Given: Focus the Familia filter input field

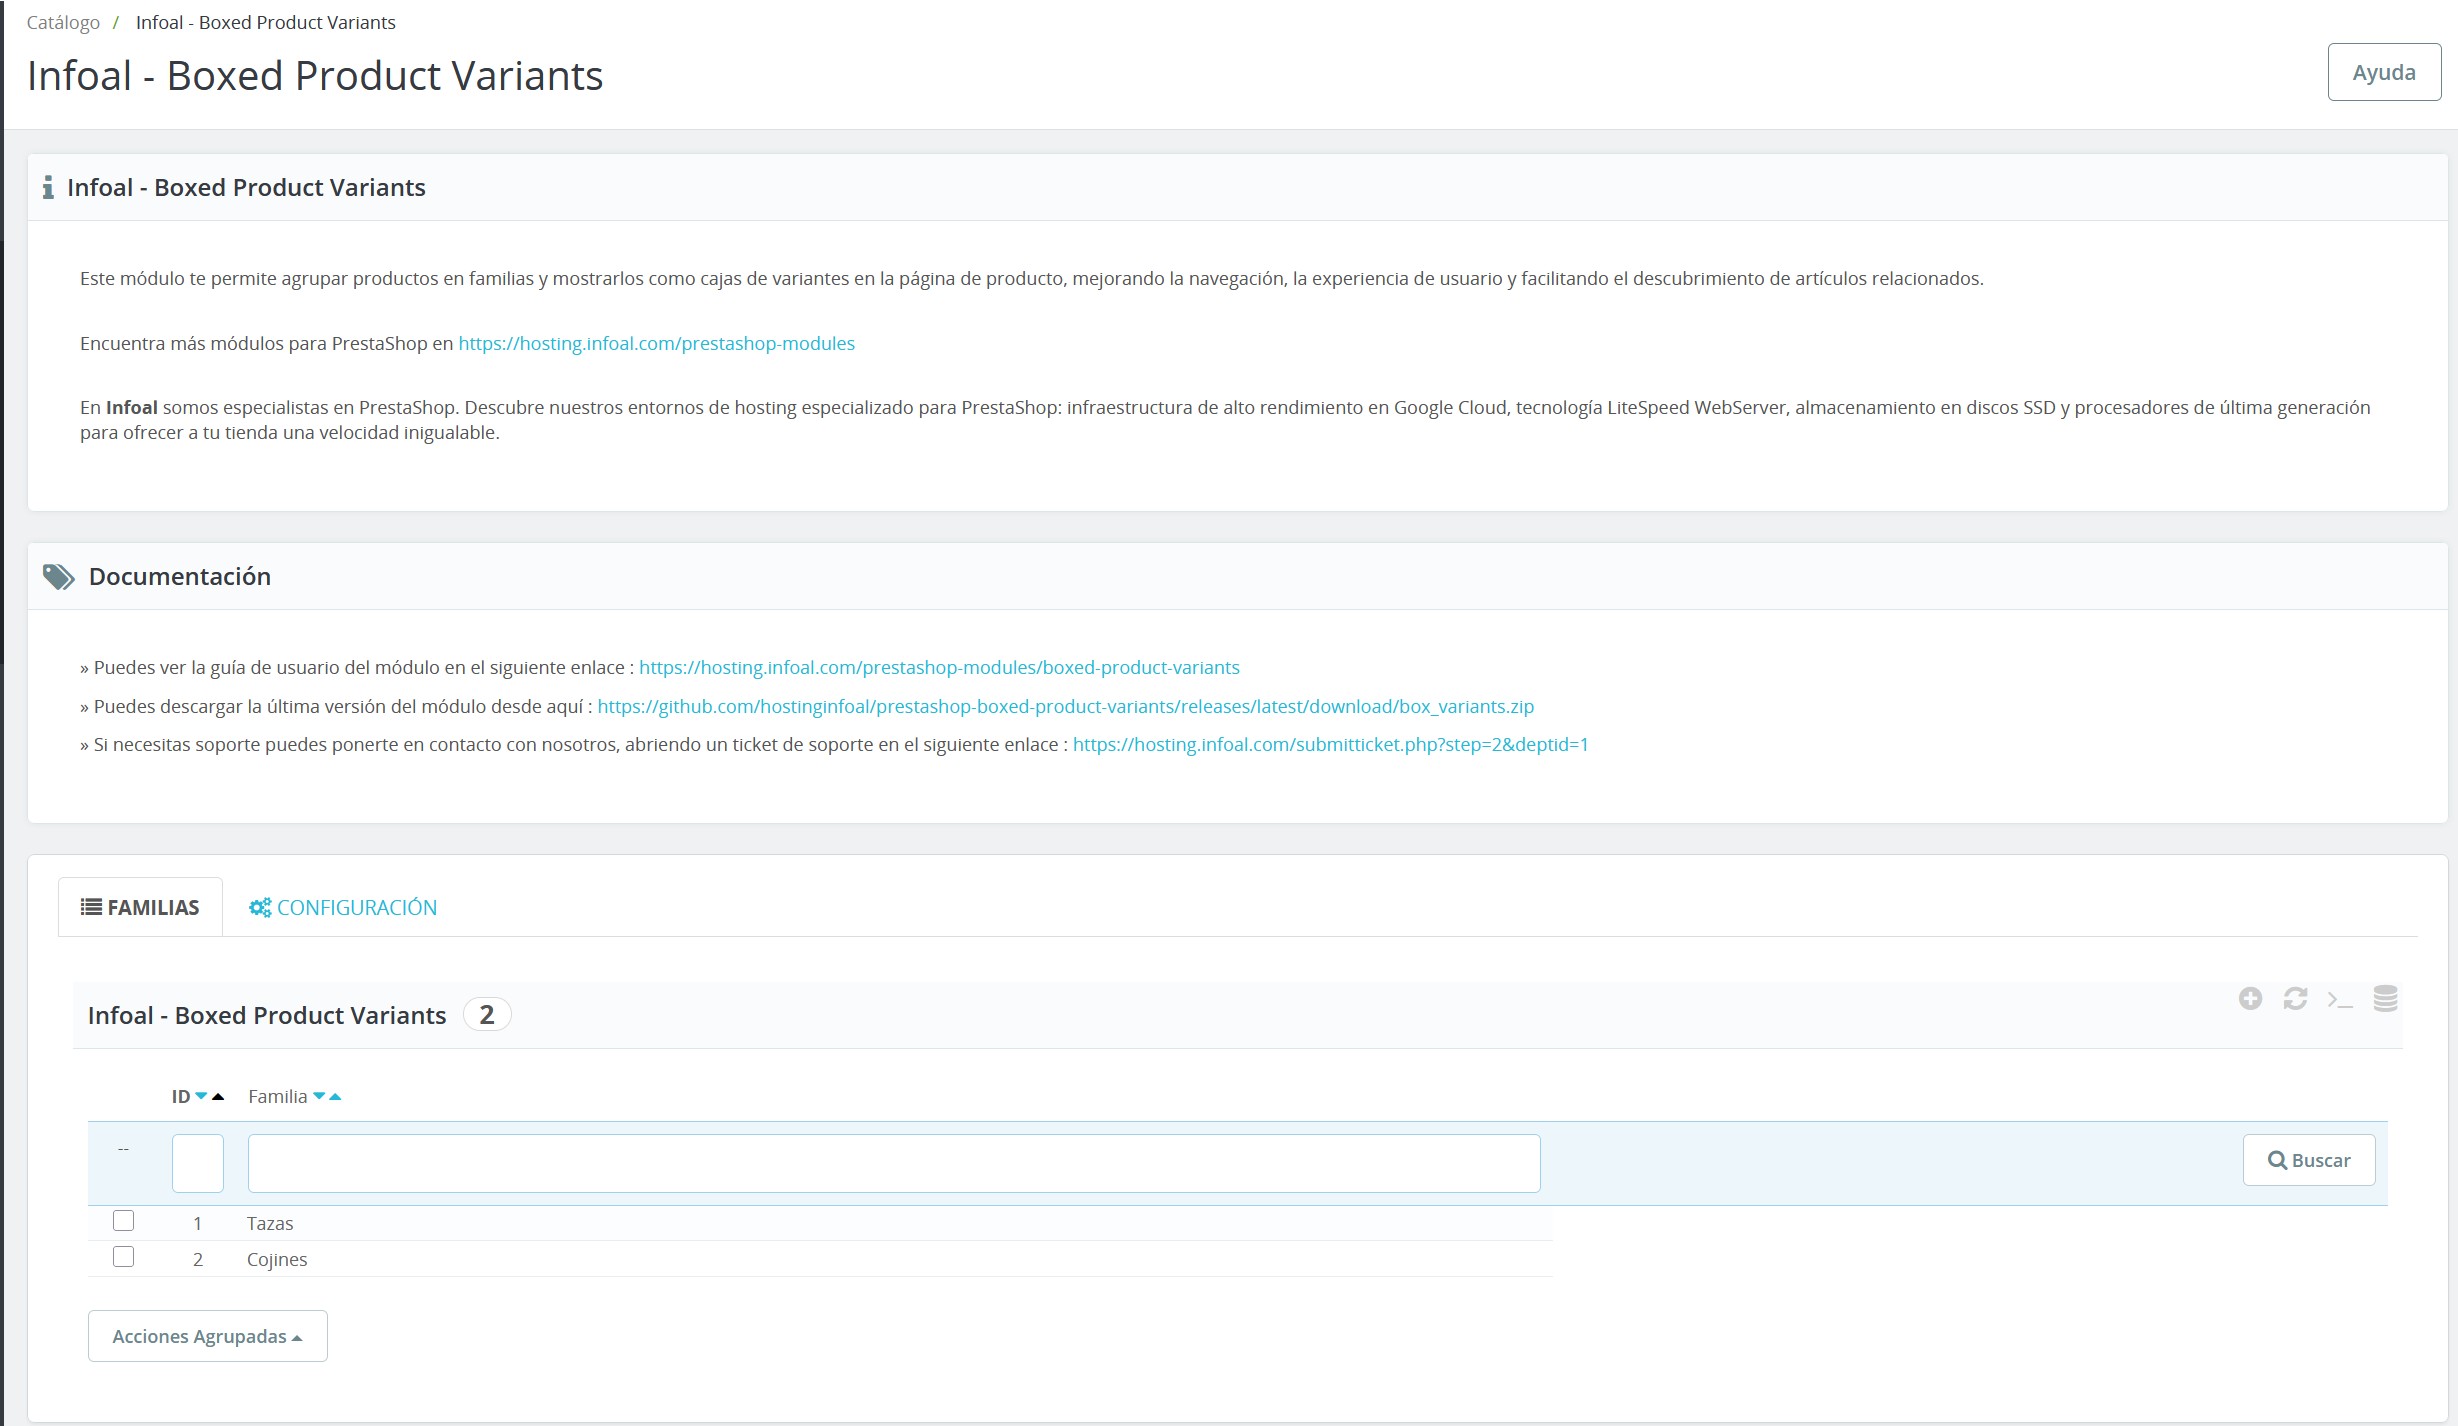Looking at the screenshot, I should pos(894,1163).
